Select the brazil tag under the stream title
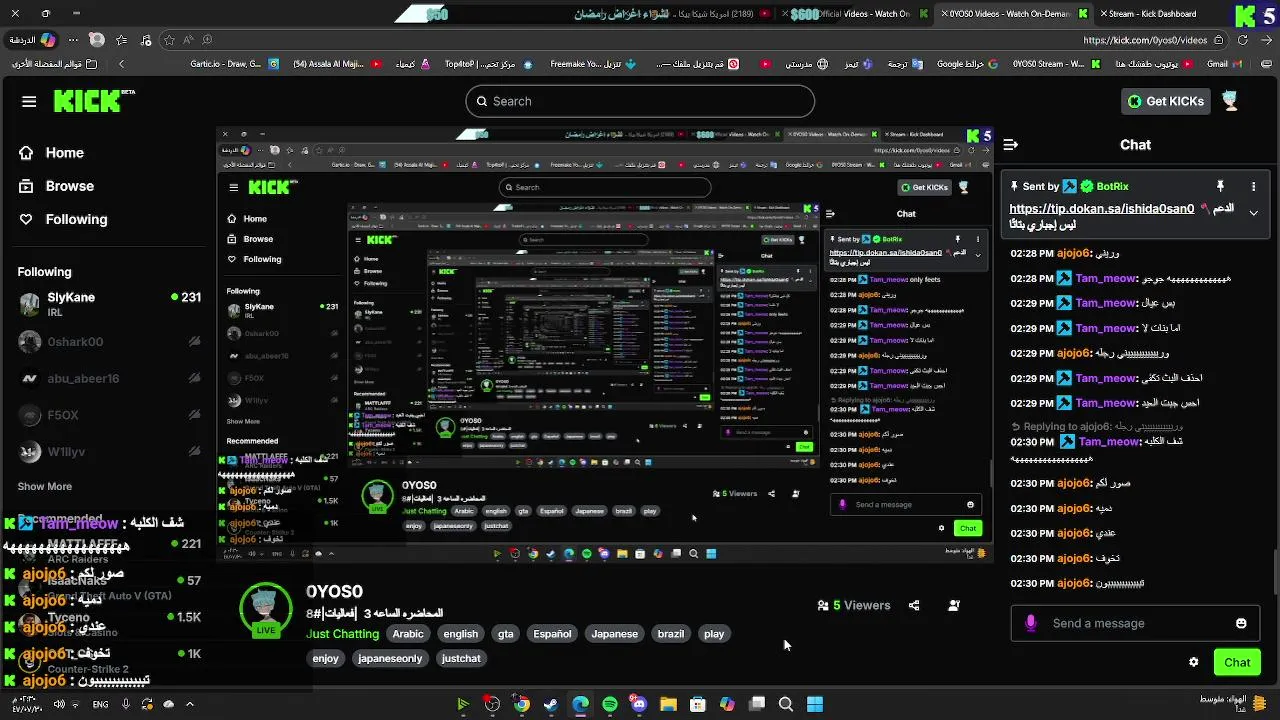Screen dimensions: 1280x720 tap(671, 634)
